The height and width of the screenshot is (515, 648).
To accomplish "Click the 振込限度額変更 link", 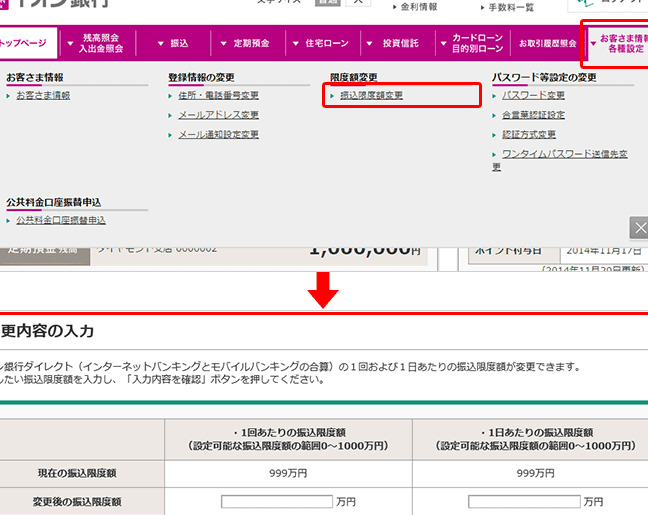I will click(x=371, y=96).
